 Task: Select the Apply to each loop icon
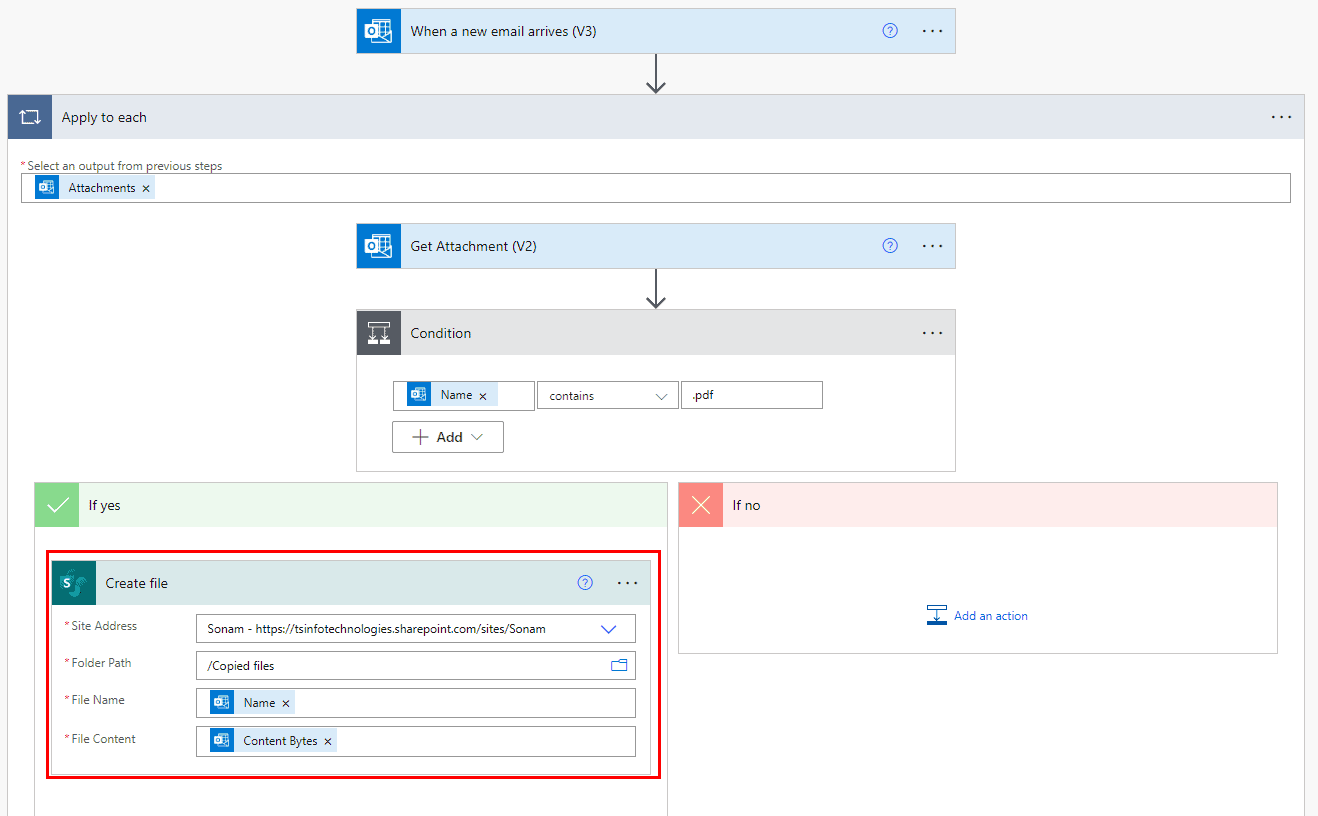(29, 116)
